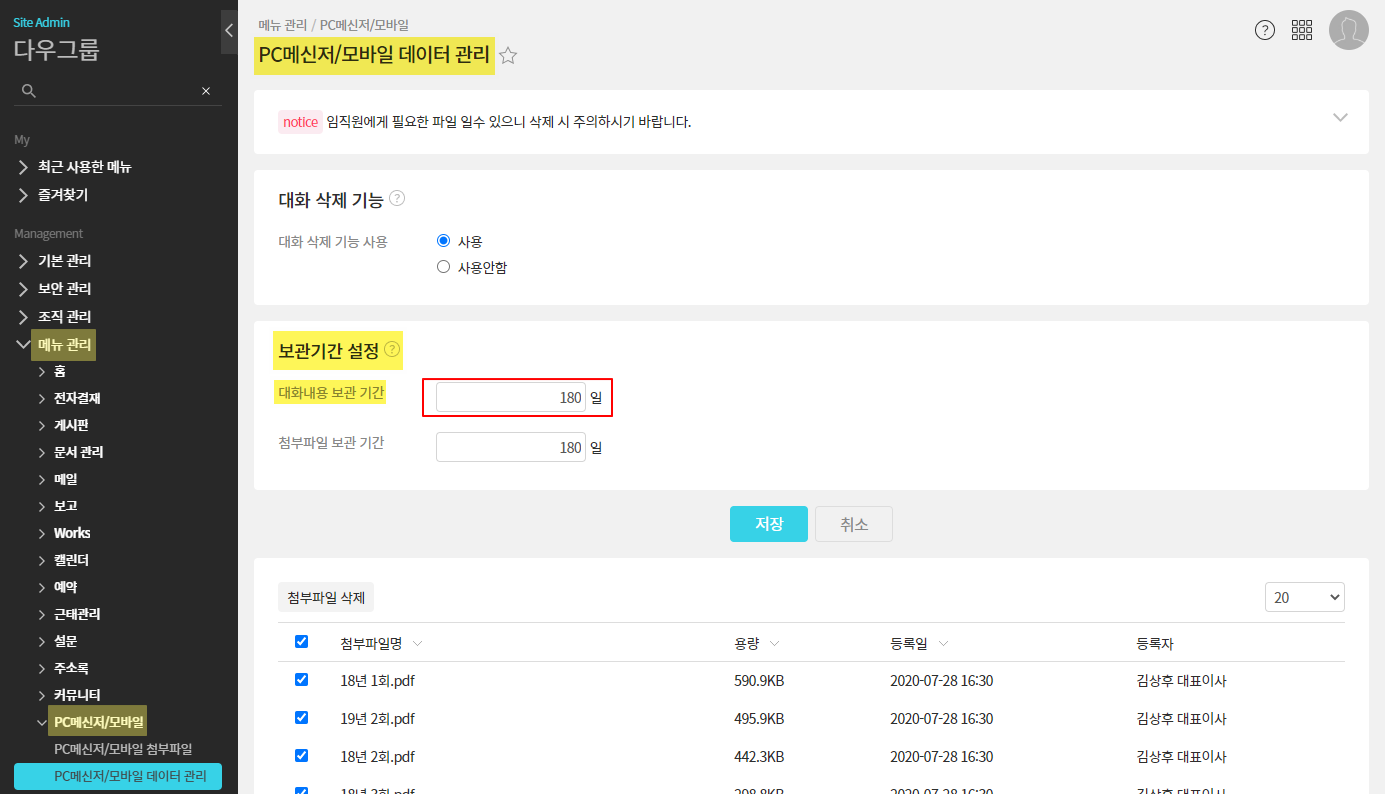This screenshot has width=1385, height=794.
Task: Click the favorite star next to page title
Action: click(x=508, y=56)
